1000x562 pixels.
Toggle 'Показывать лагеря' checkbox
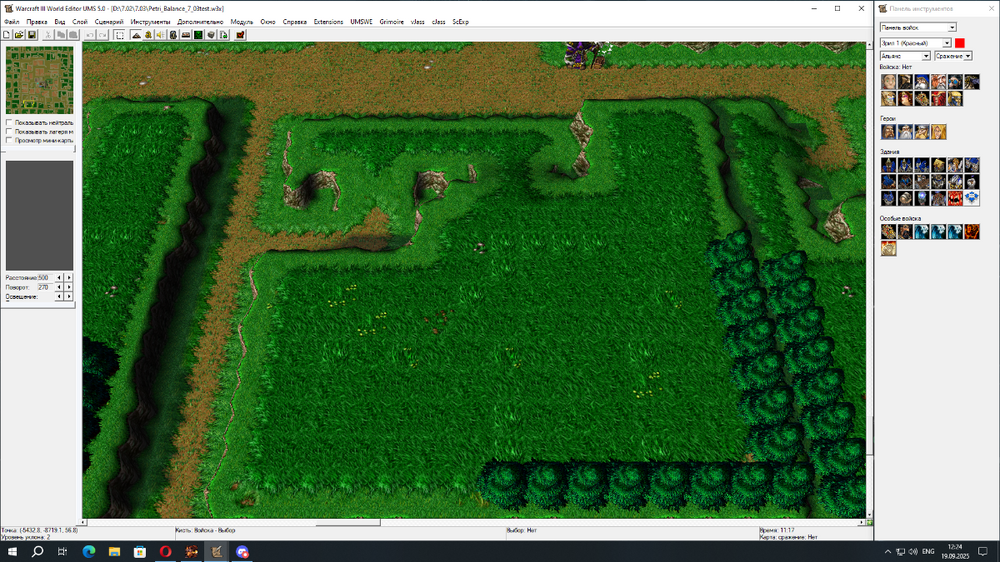pyautogui.click(x=10, y=132)
